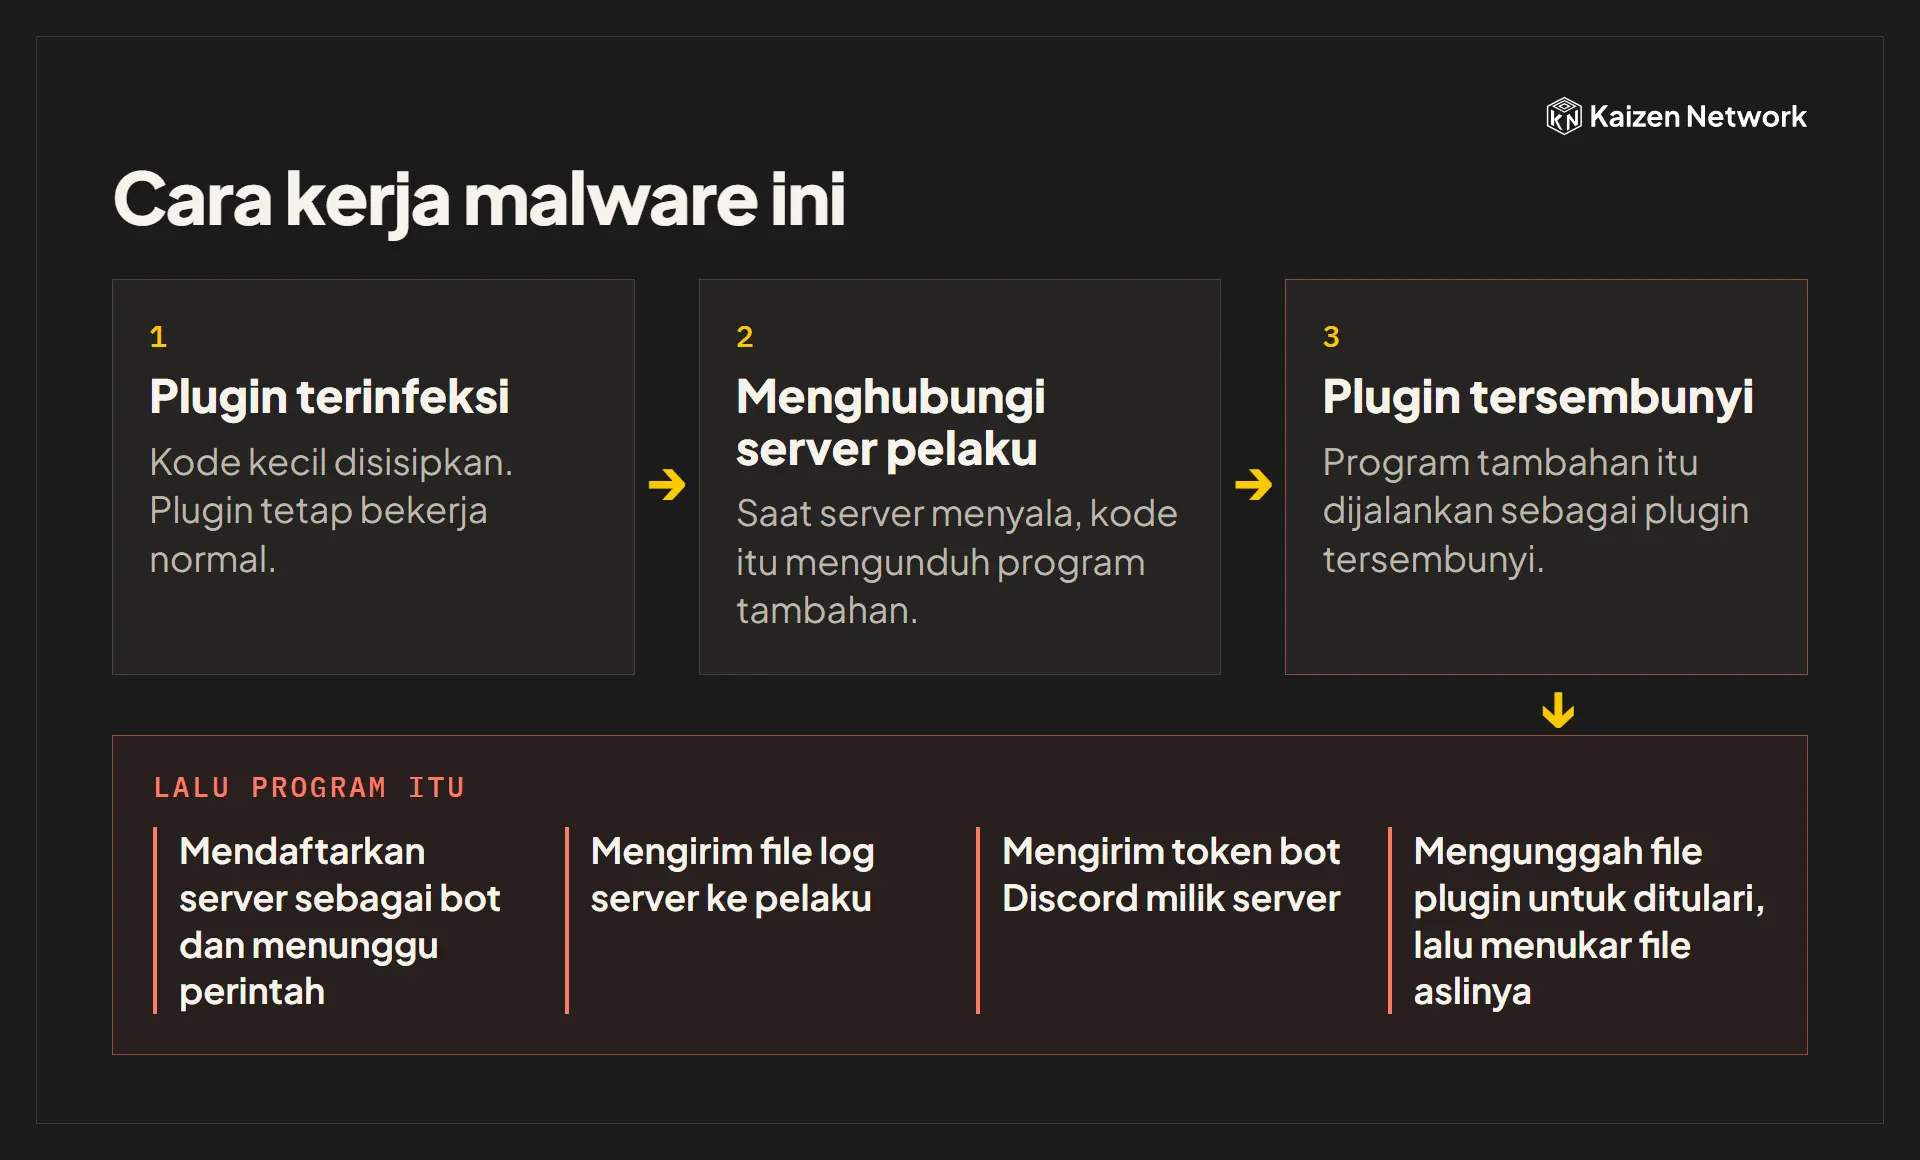
Task: Click the 'Menghubungi server pelaku' heading
Action: click(x=890, y=422)
